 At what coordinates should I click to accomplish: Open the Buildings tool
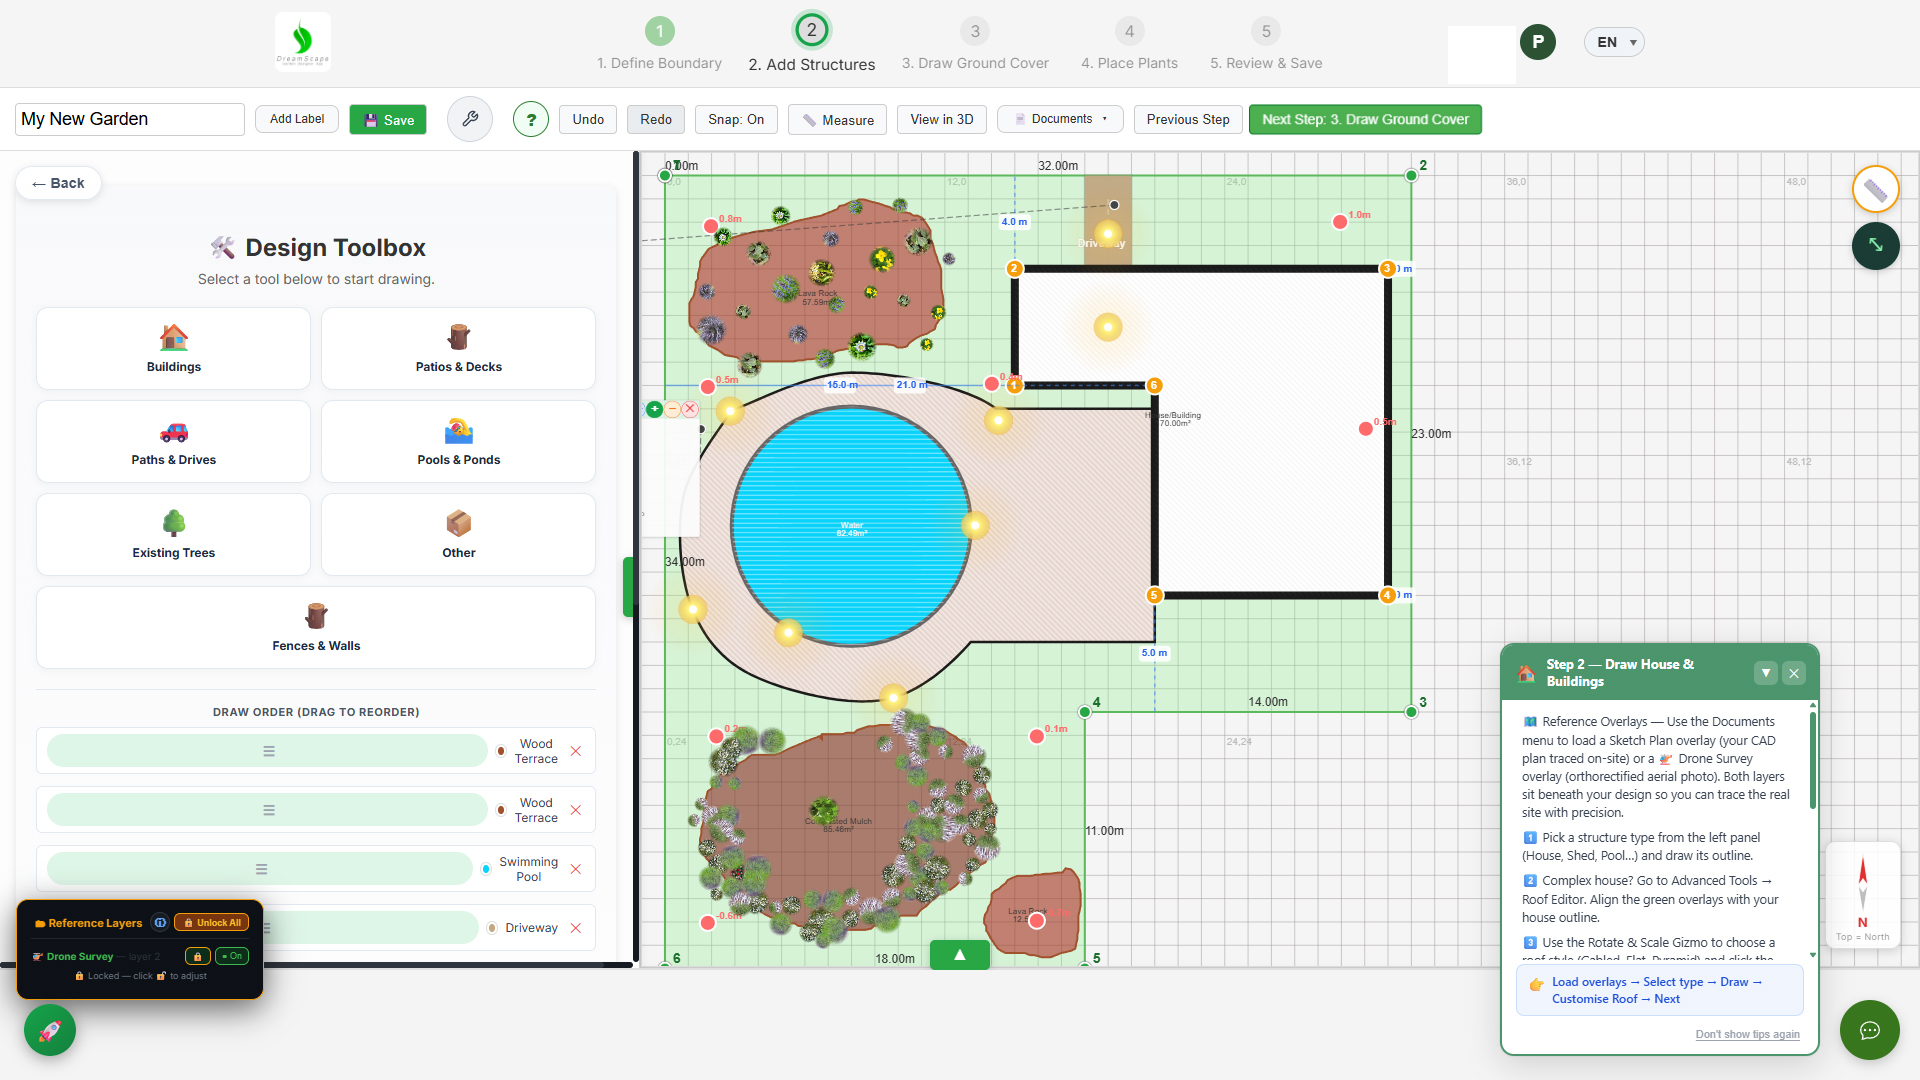173,348
